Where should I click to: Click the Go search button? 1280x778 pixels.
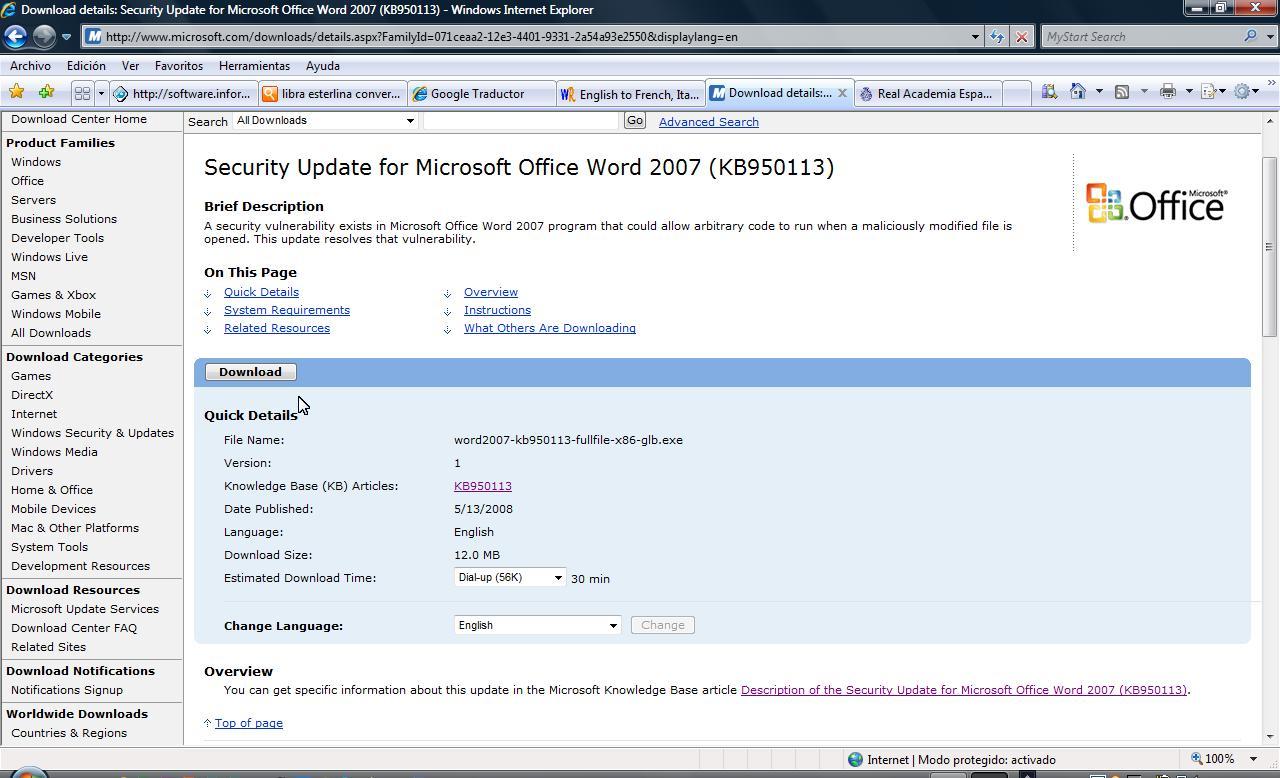[x=634, y=121]
